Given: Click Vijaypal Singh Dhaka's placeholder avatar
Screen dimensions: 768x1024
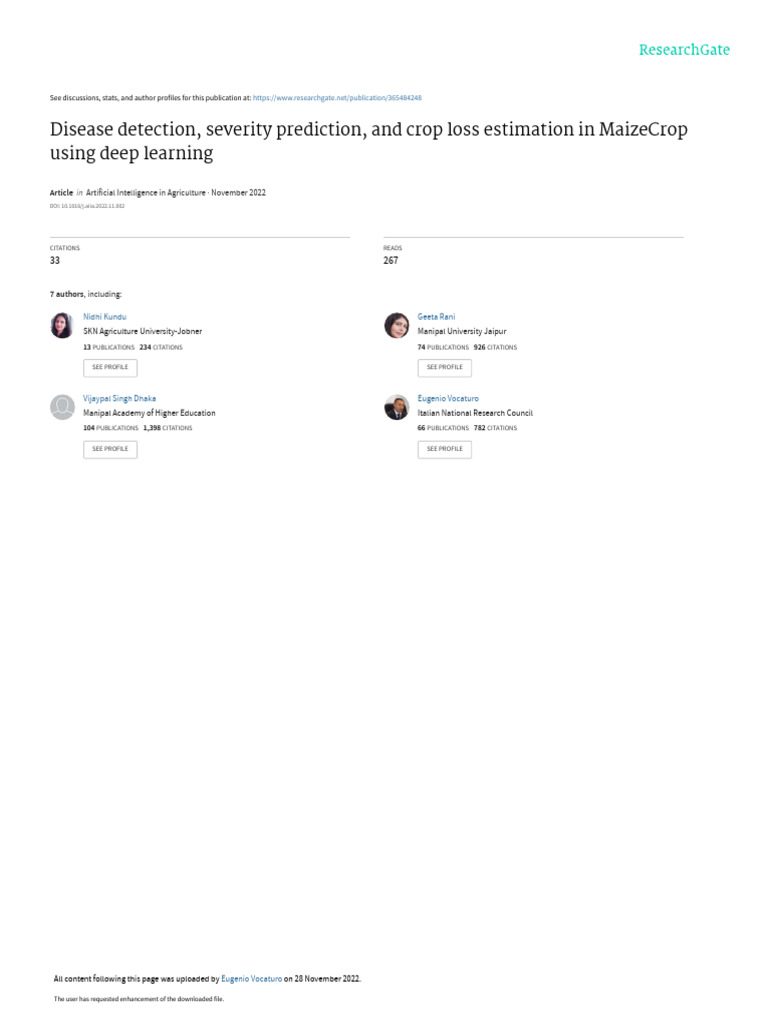Looking at the screenshot, I should [62, 407].
